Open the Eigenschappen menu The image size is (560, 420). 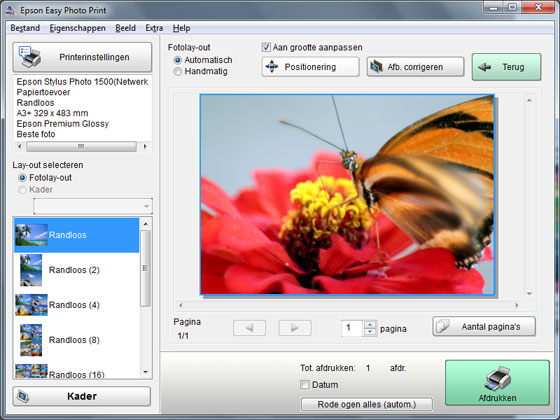(x=78, y=28)
